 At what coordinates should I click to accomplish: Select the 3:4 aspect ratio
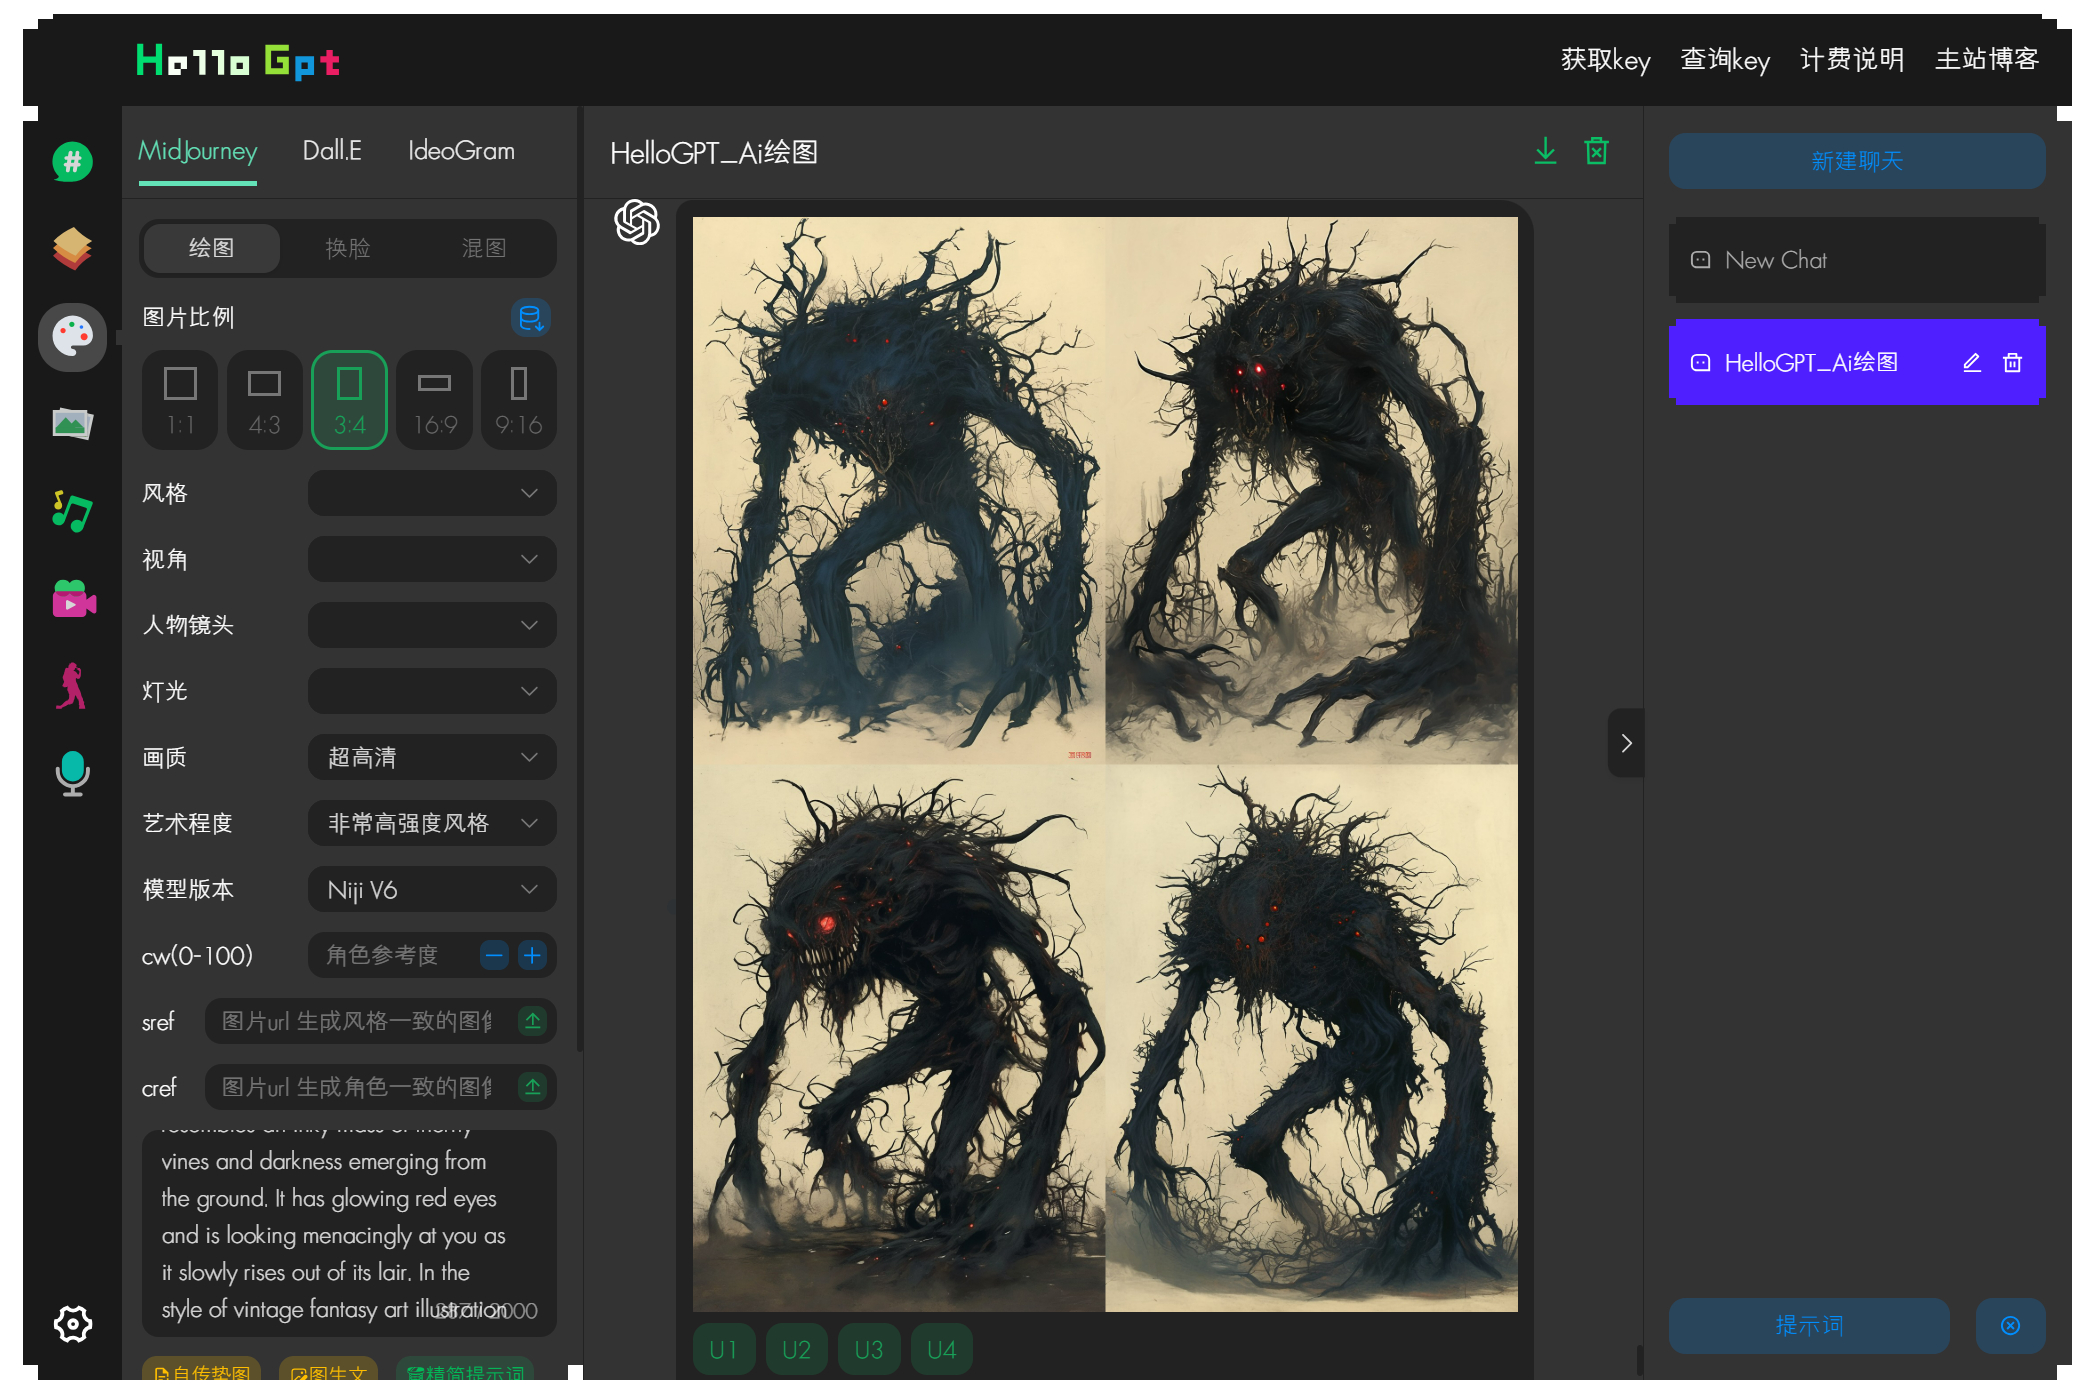point(349,400)
